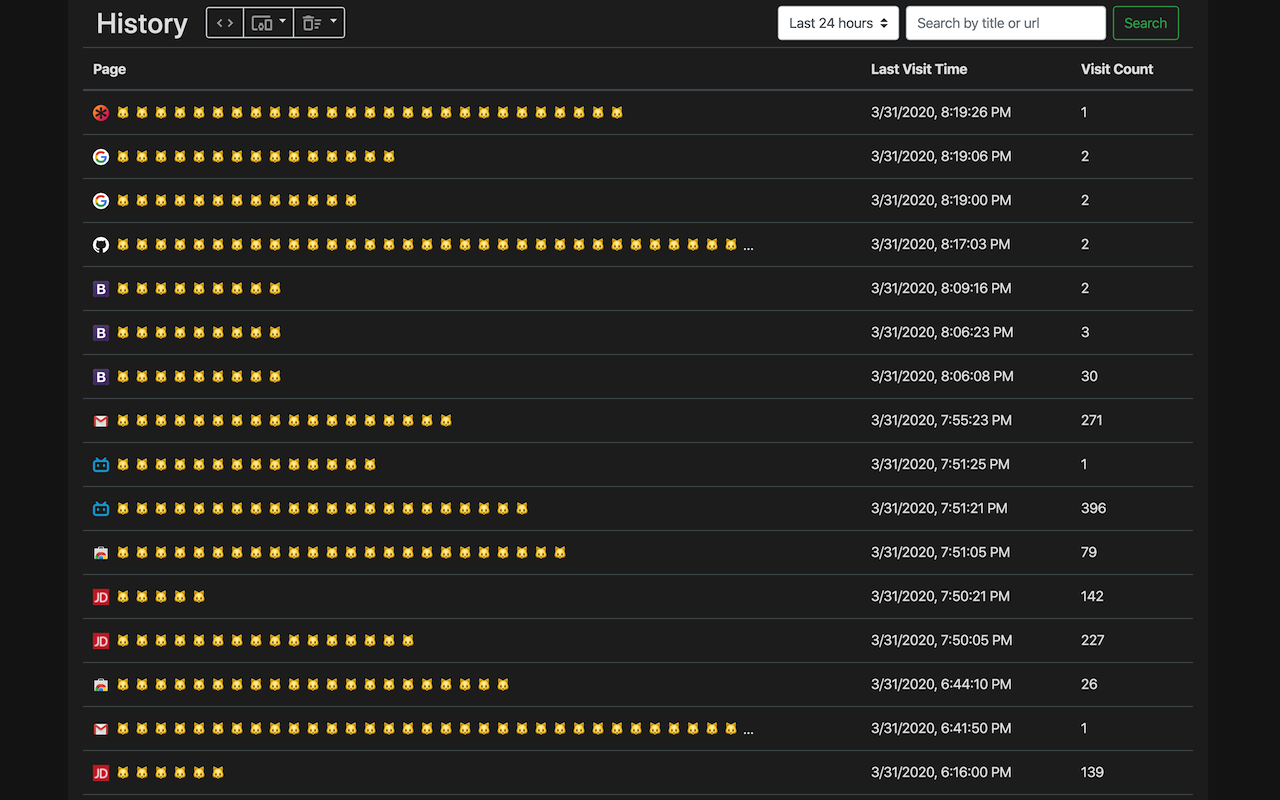The image size is (1280, 800).
Task: Open the Last 24 hours time range selector
Action: click(838, 23)
